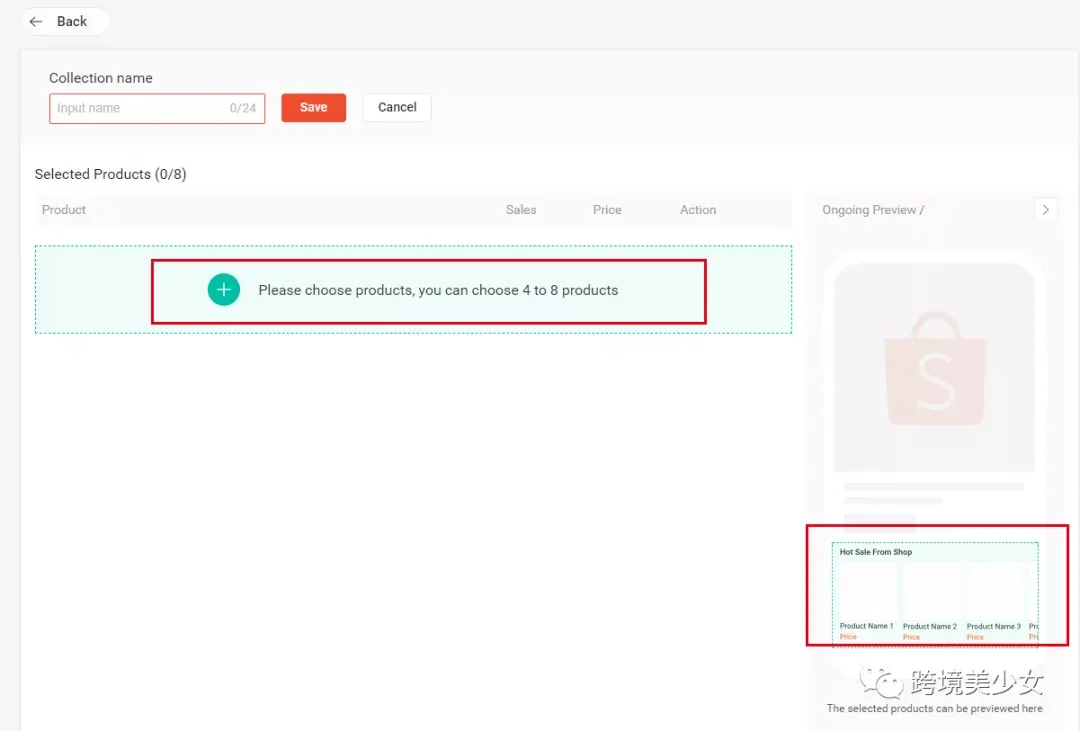Image resolution: width=1080 pixels, height=731 pixels.
Task: Select the Product column header
Action: [x=63, y=209]
